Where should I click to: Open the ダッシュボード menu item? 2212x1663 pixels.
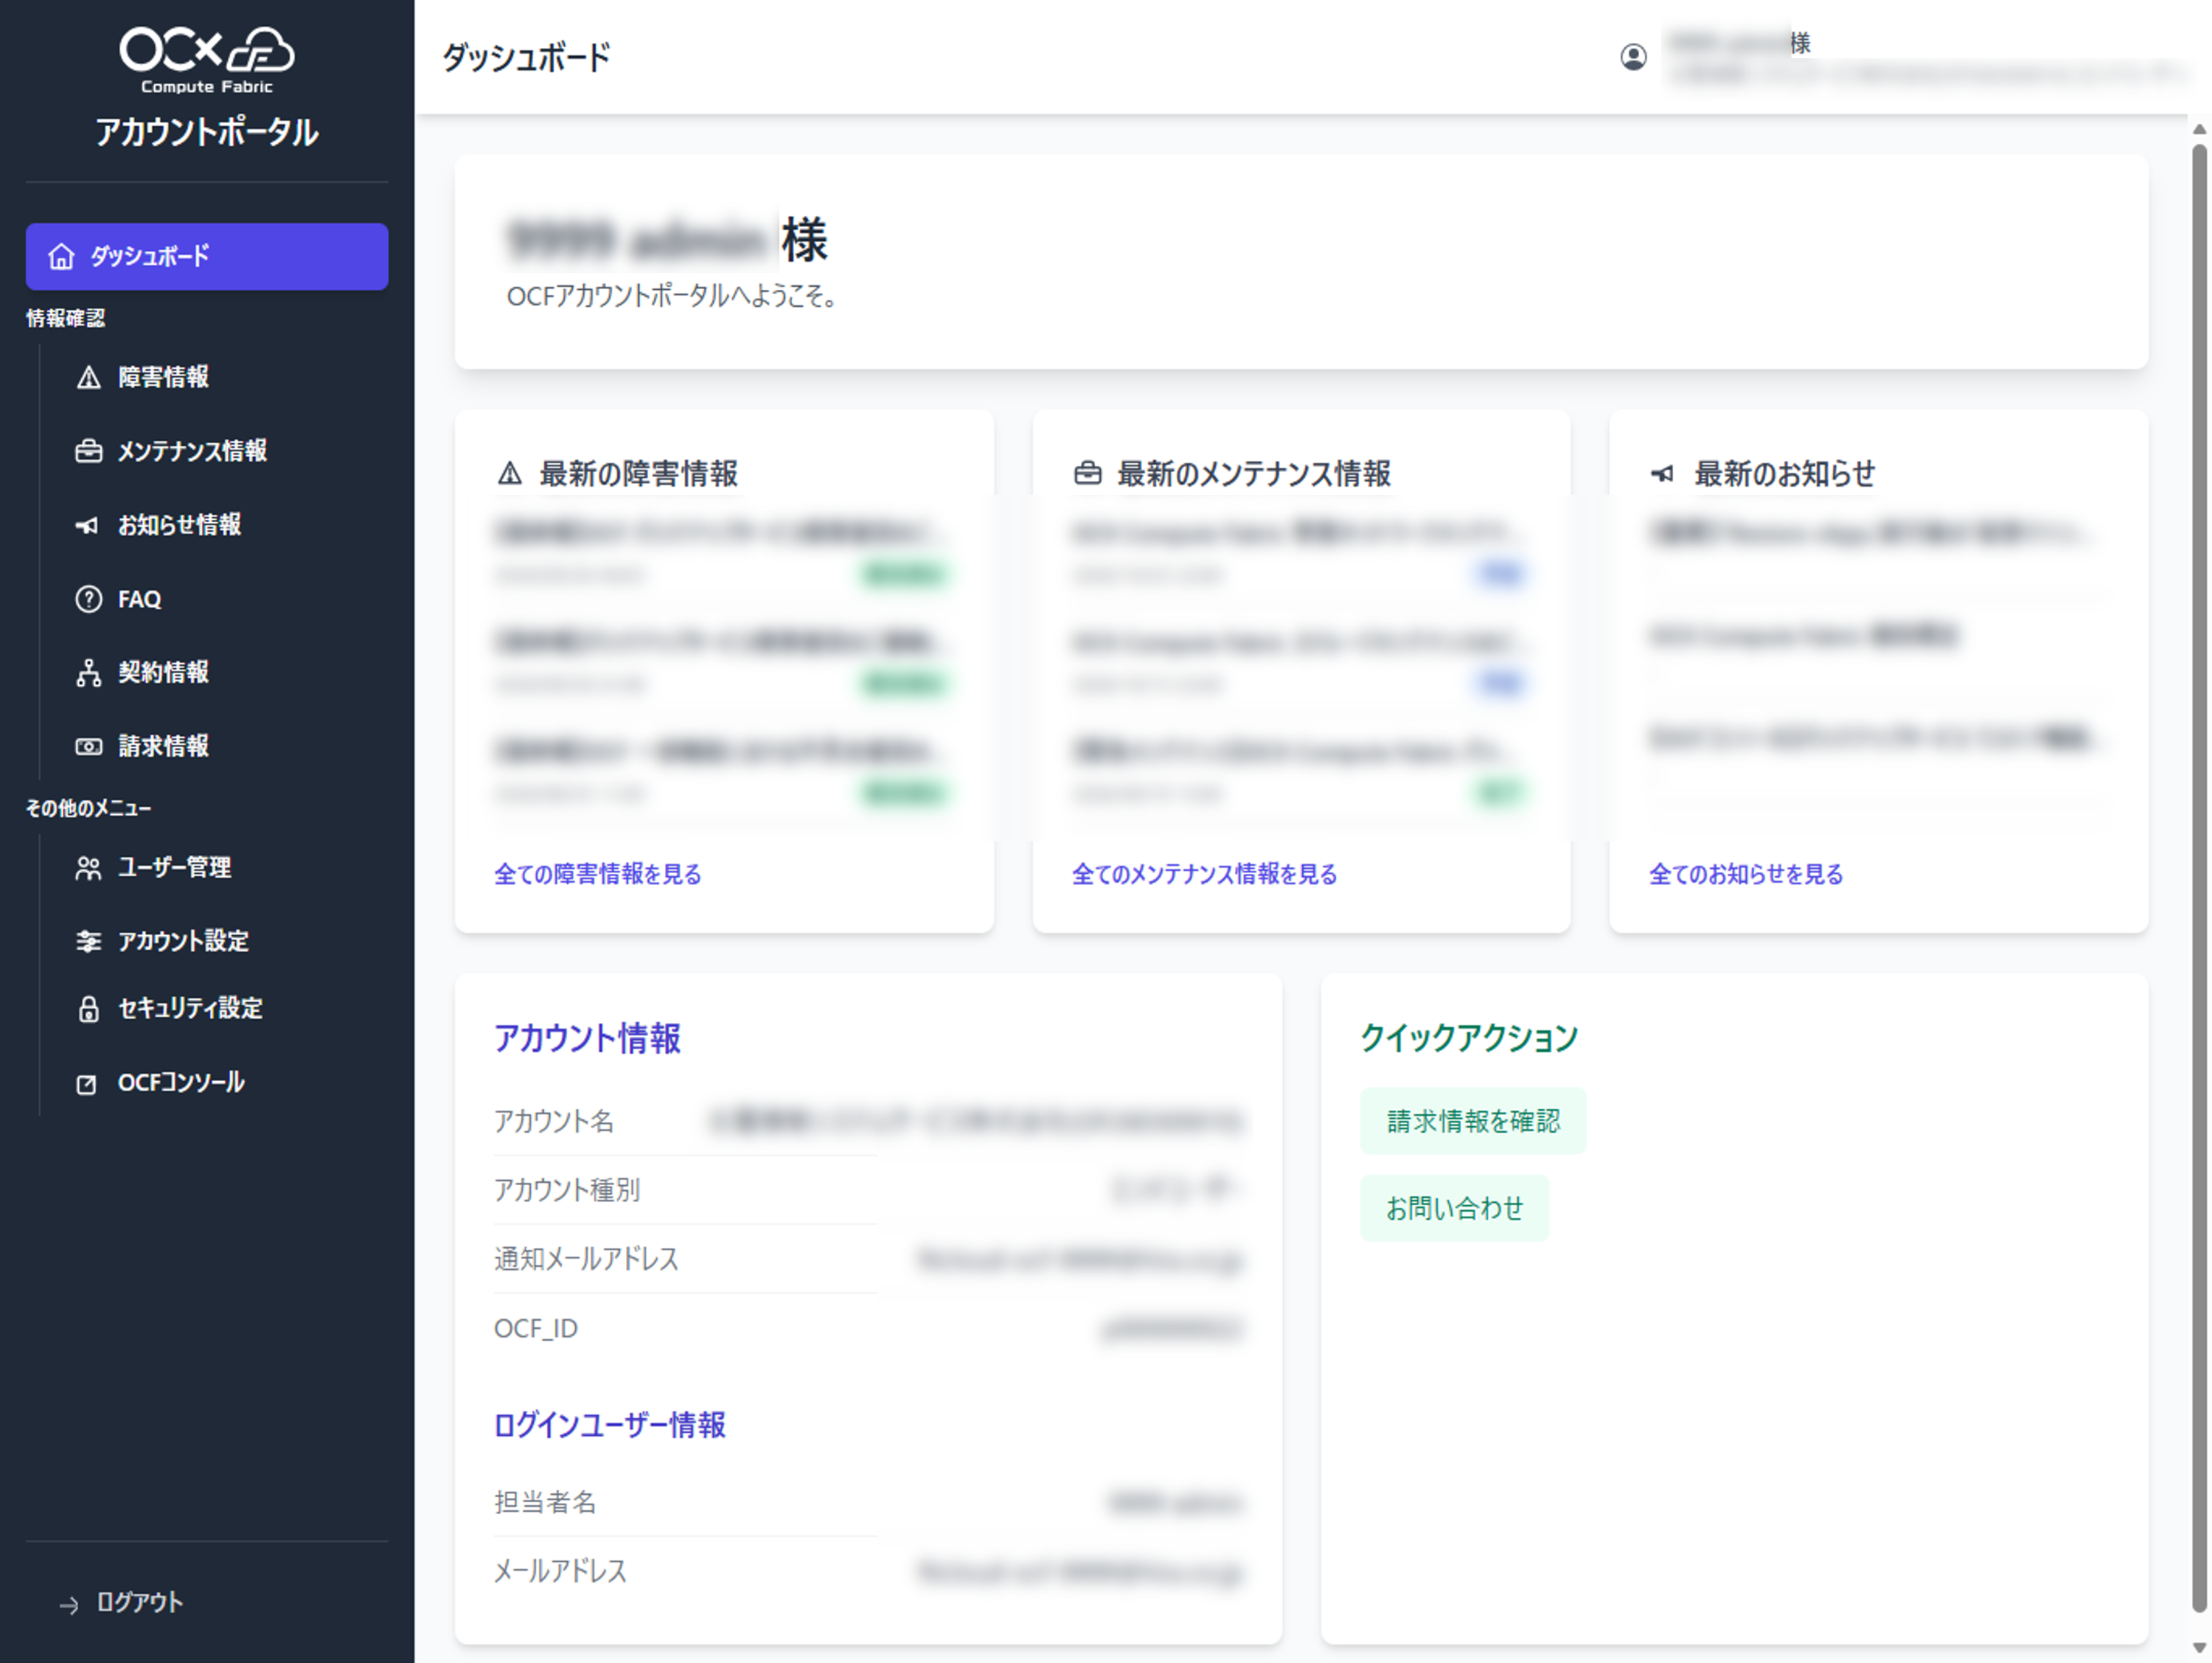click(x=207, y=256)
